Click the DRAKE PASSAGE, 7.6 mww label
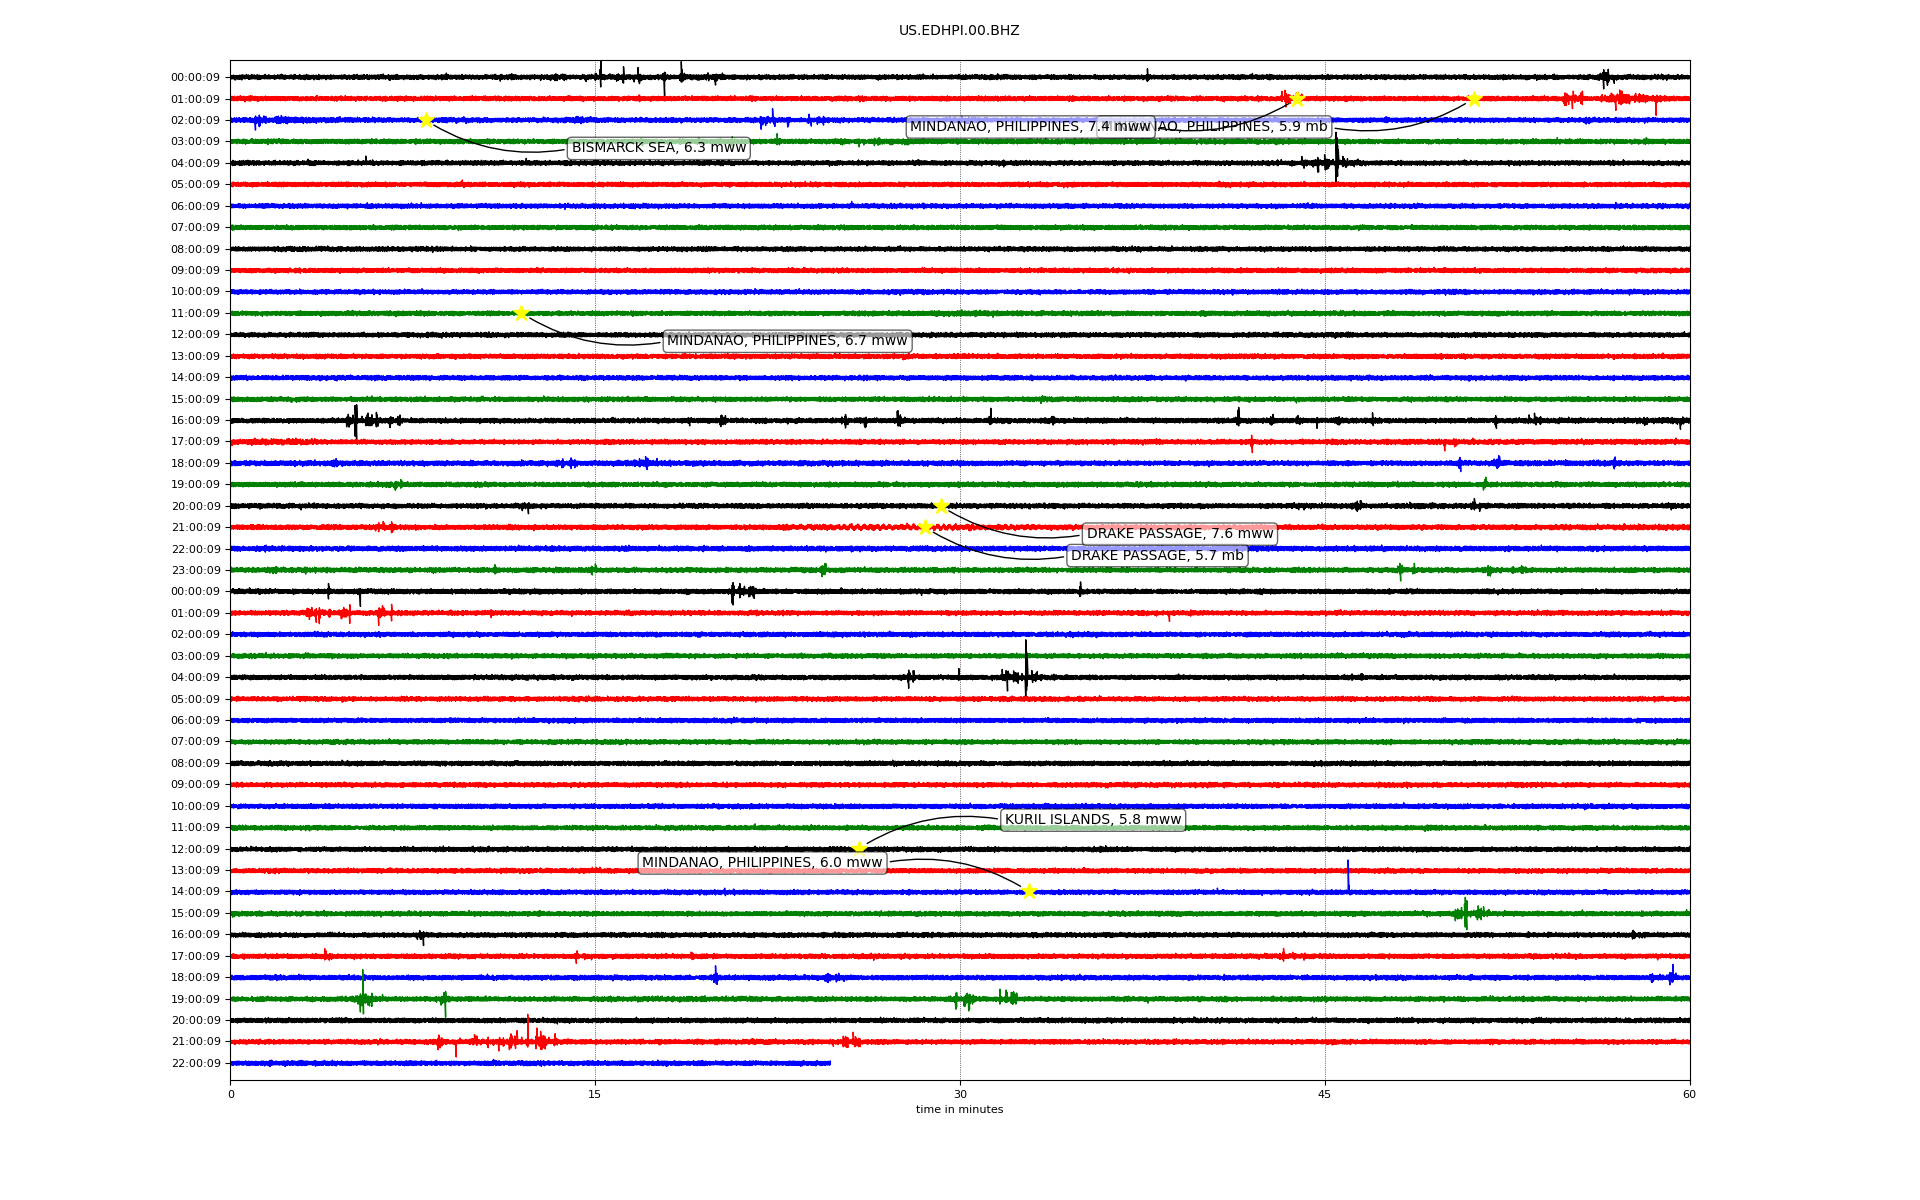 (x=1179, y=534)
